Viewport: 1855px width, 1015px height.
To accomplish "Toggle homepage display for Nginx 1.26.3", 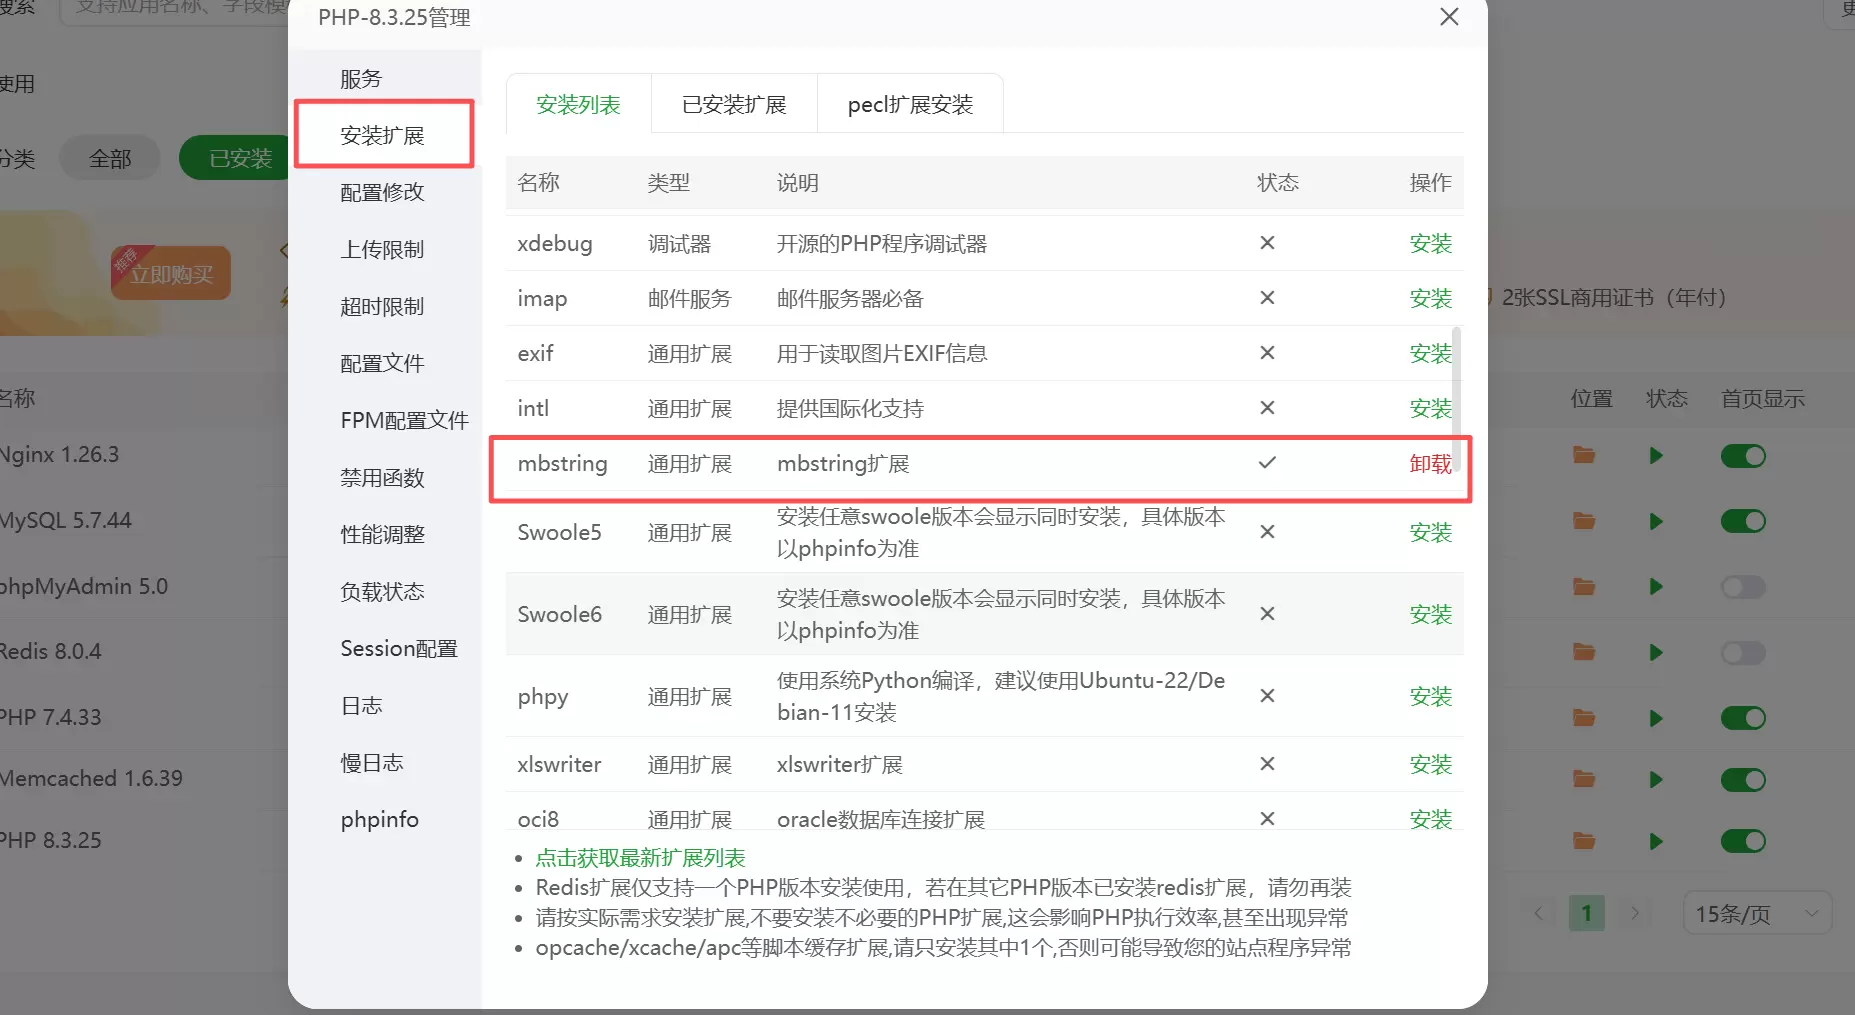I will (x=1743, y=456).
